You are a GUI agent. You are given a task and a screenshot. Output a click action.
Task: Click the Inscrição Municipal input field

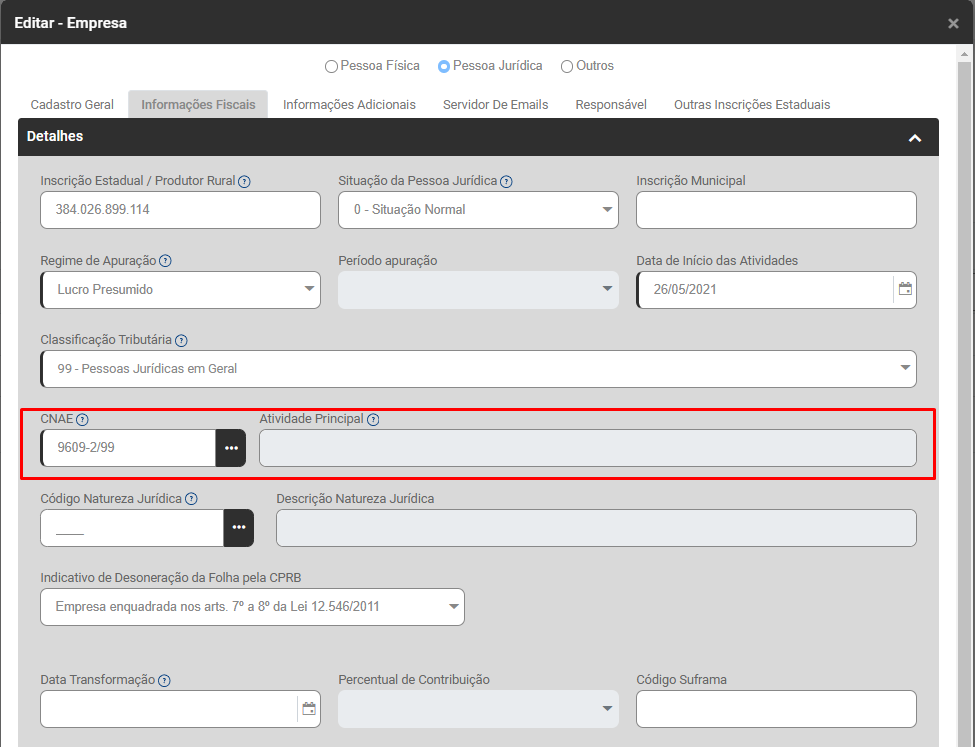pyautogui.click(x=776, y=210)
